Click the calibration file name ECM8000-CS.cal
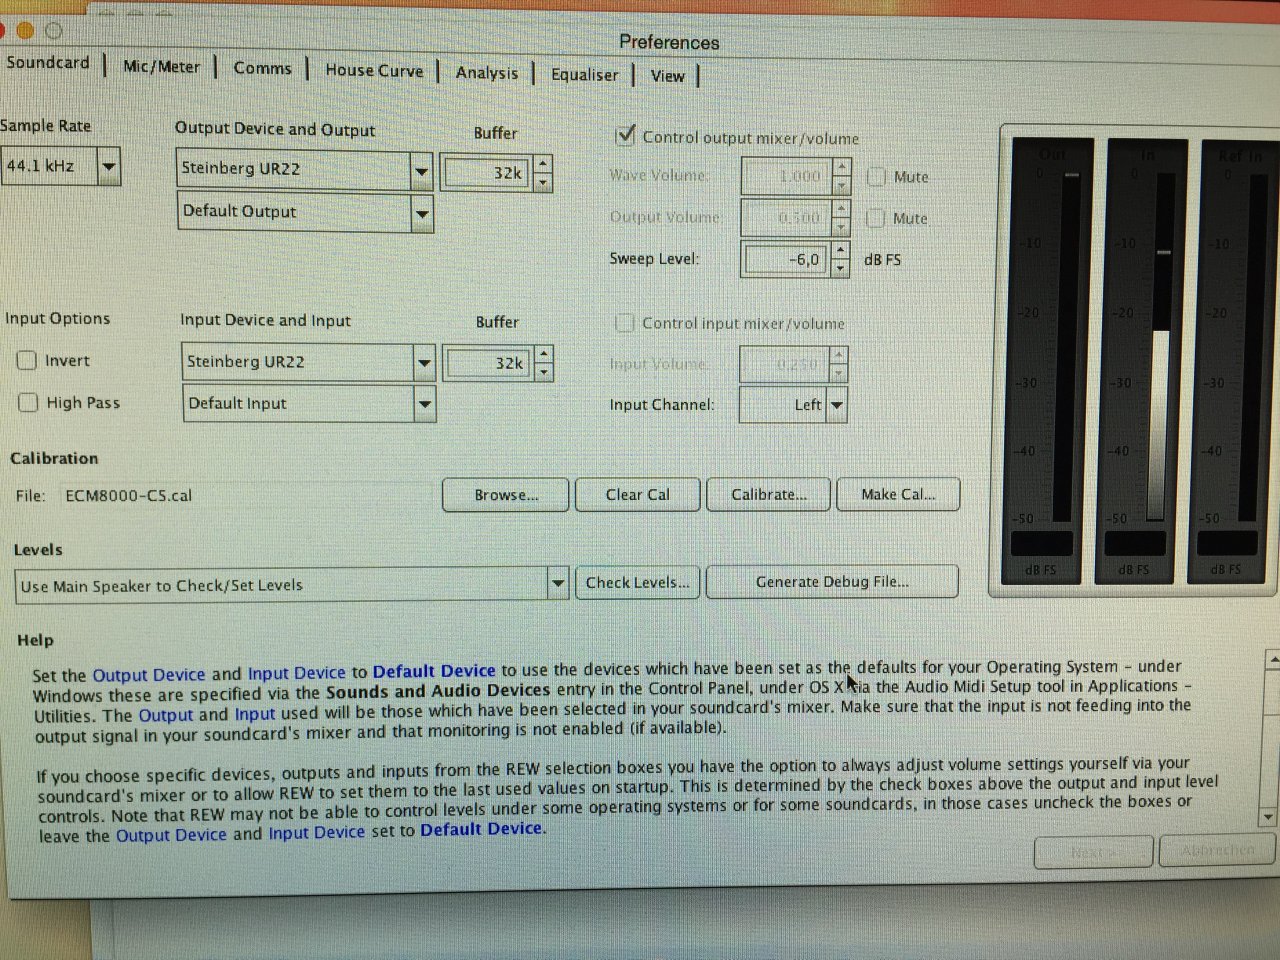This screenshot has height=960, width=1280. [x=128, y=495]
